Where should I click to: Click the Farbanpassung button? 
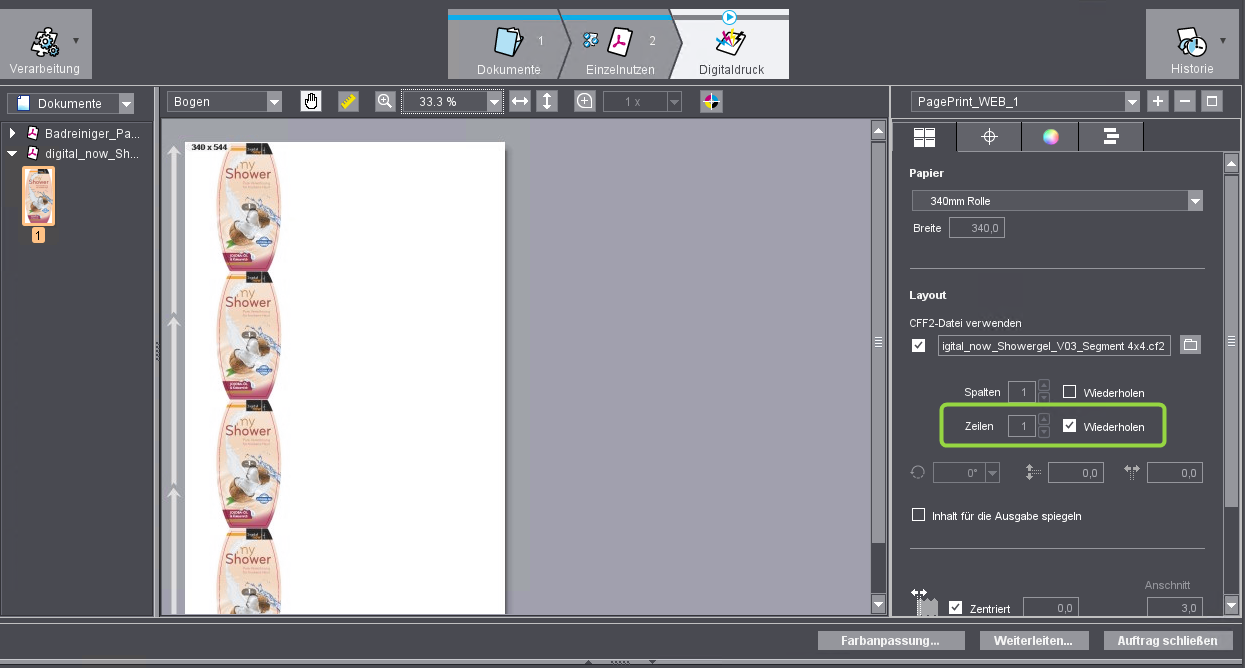click(x=890, y=640)
